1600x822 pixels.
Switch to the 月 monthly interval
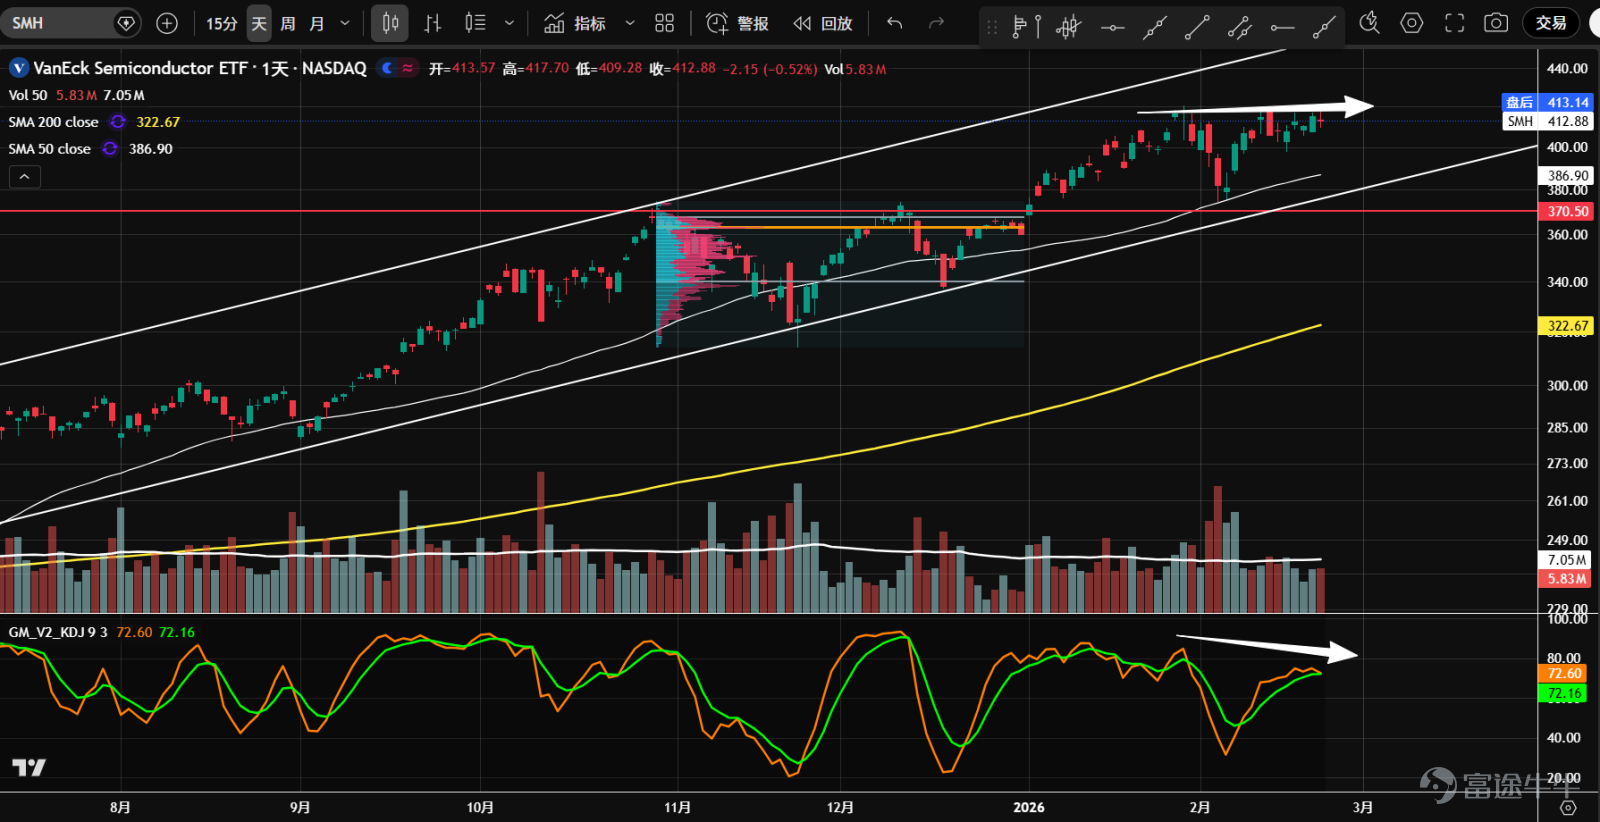point(317,23)
